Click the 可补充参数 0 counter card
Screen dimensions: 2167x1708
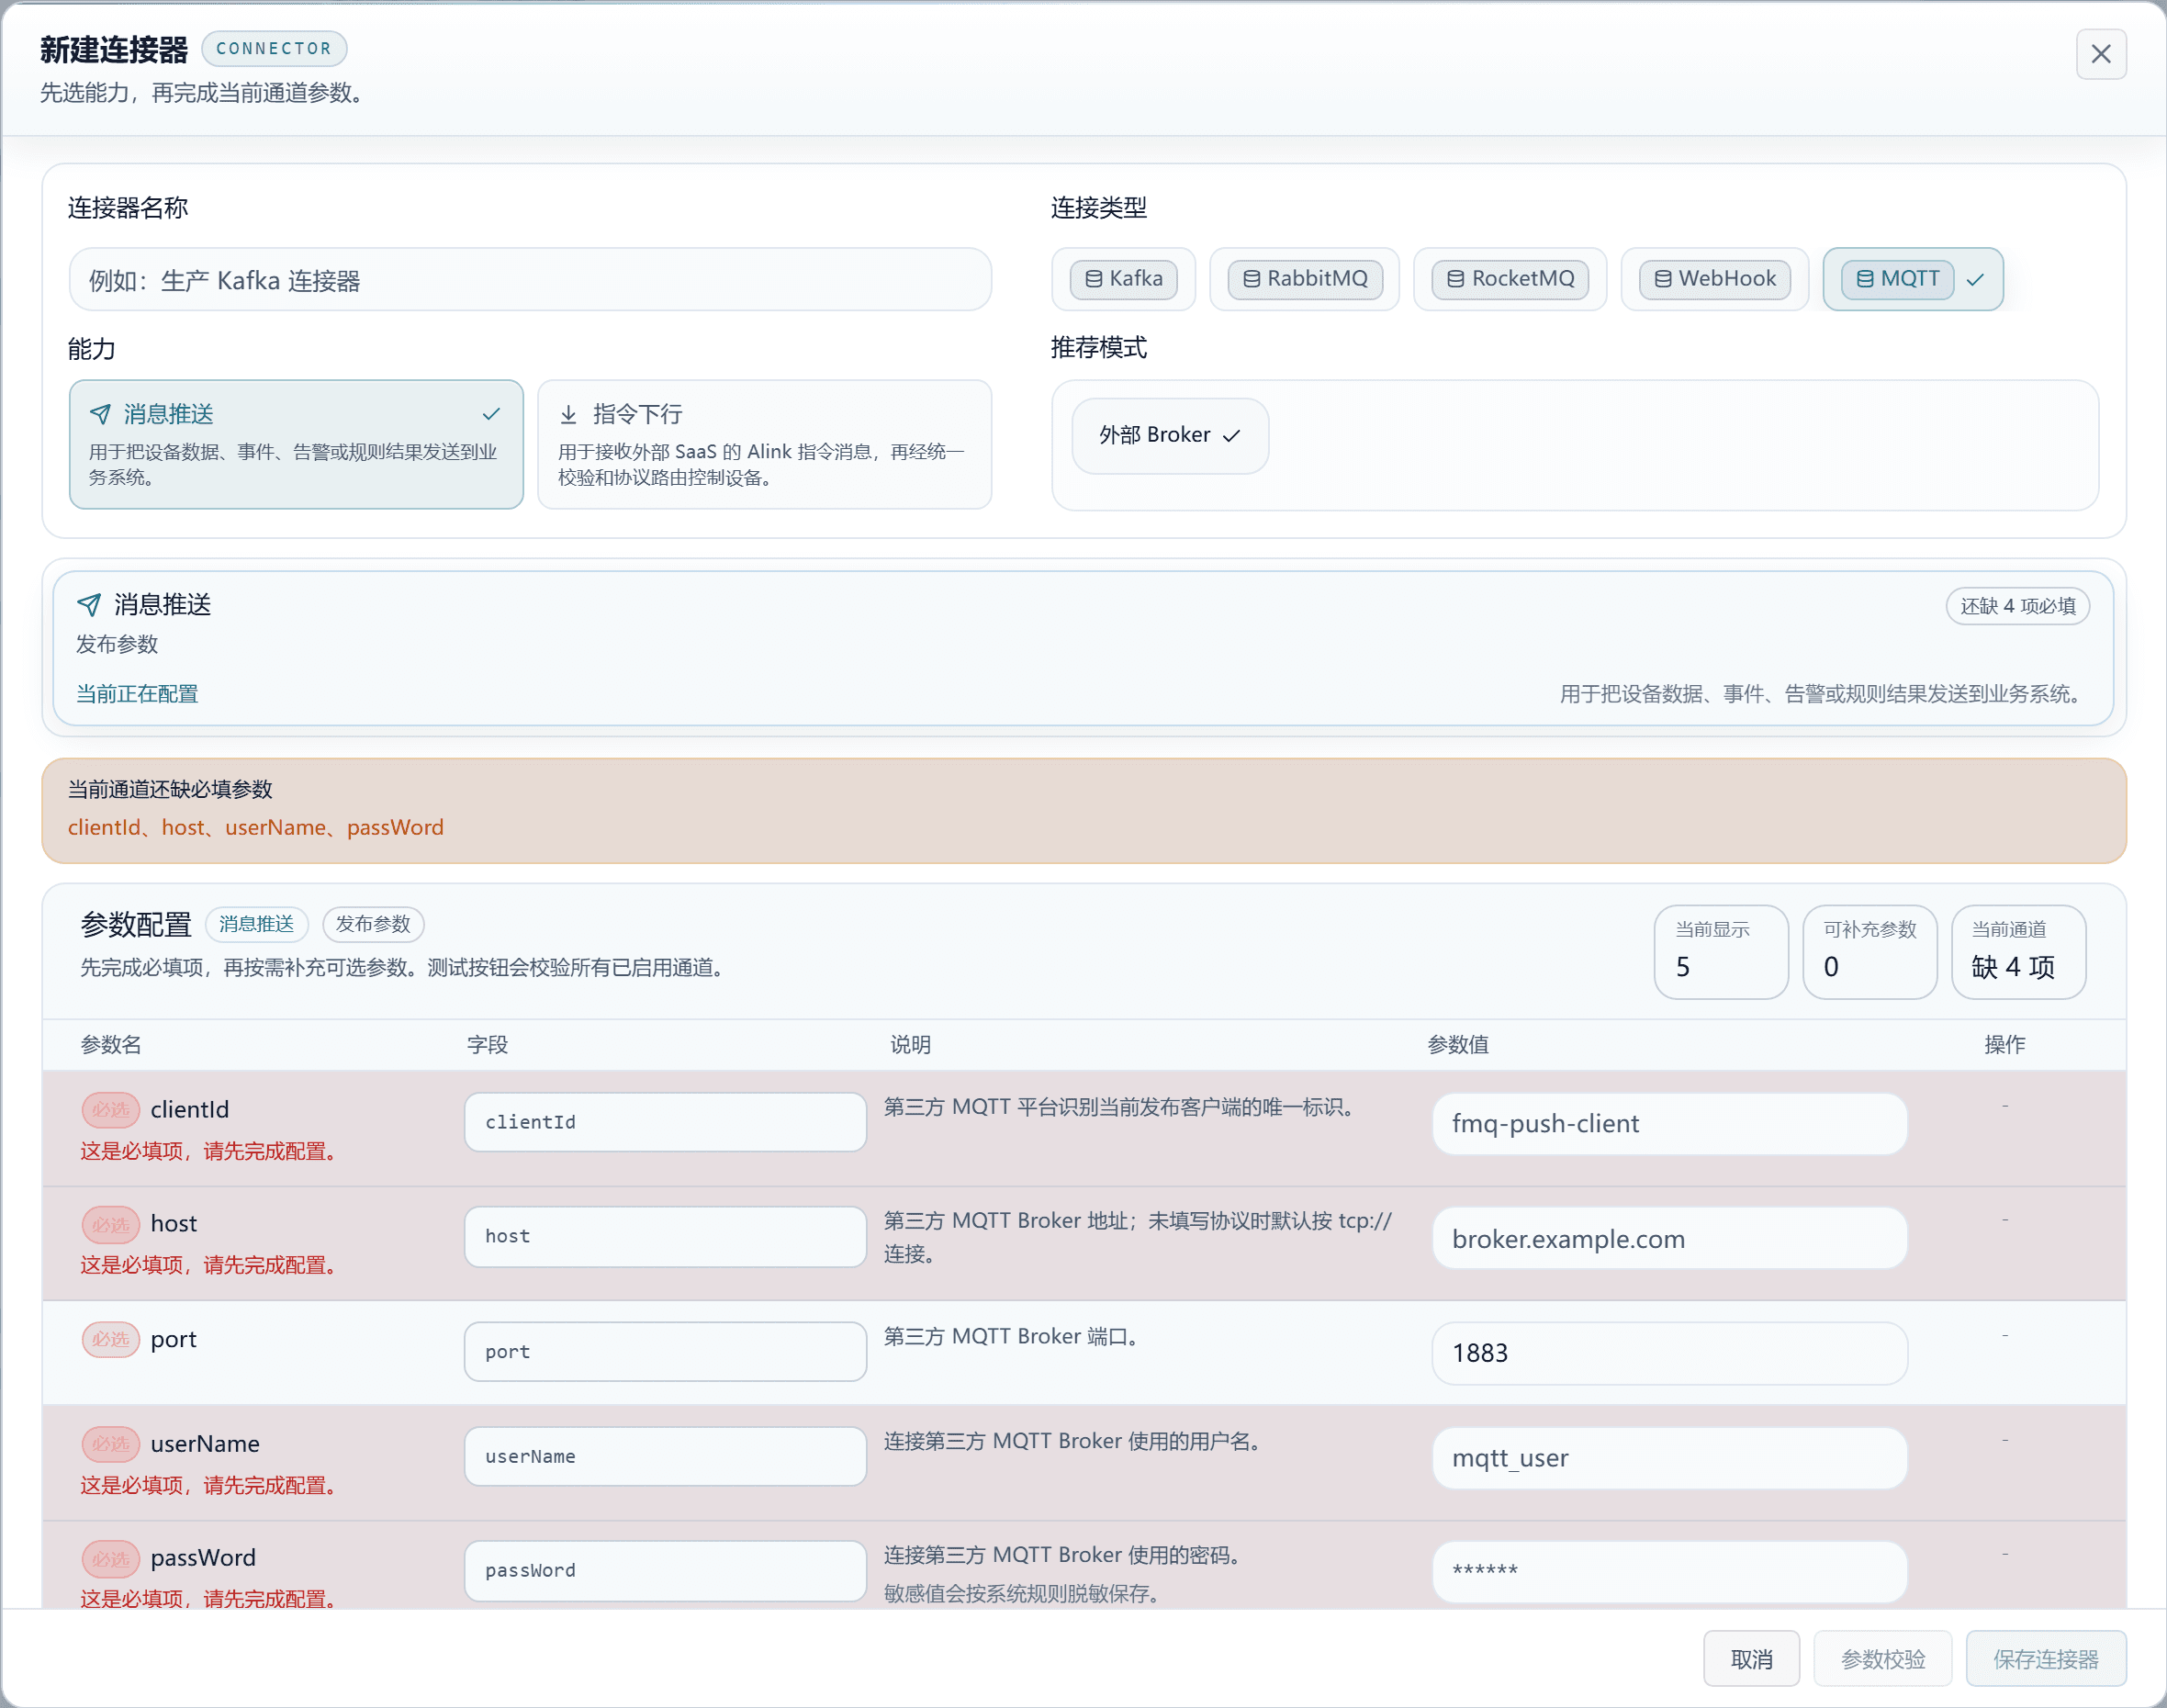(x=1869, y=952)
